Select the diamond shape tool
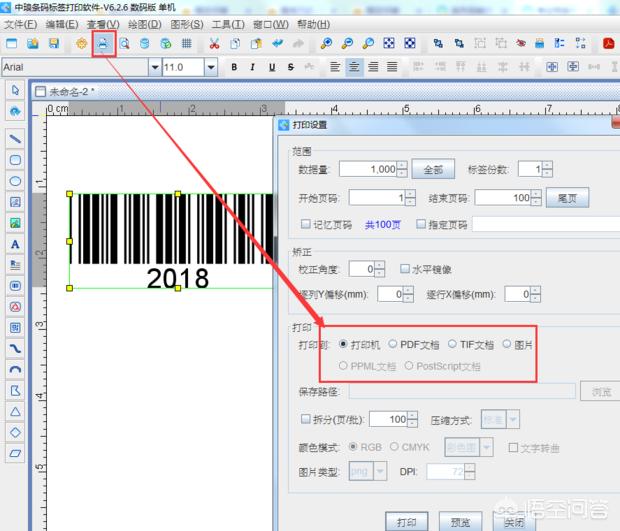Viewport: 620px width, 531px height. click(x=15, y=432)
